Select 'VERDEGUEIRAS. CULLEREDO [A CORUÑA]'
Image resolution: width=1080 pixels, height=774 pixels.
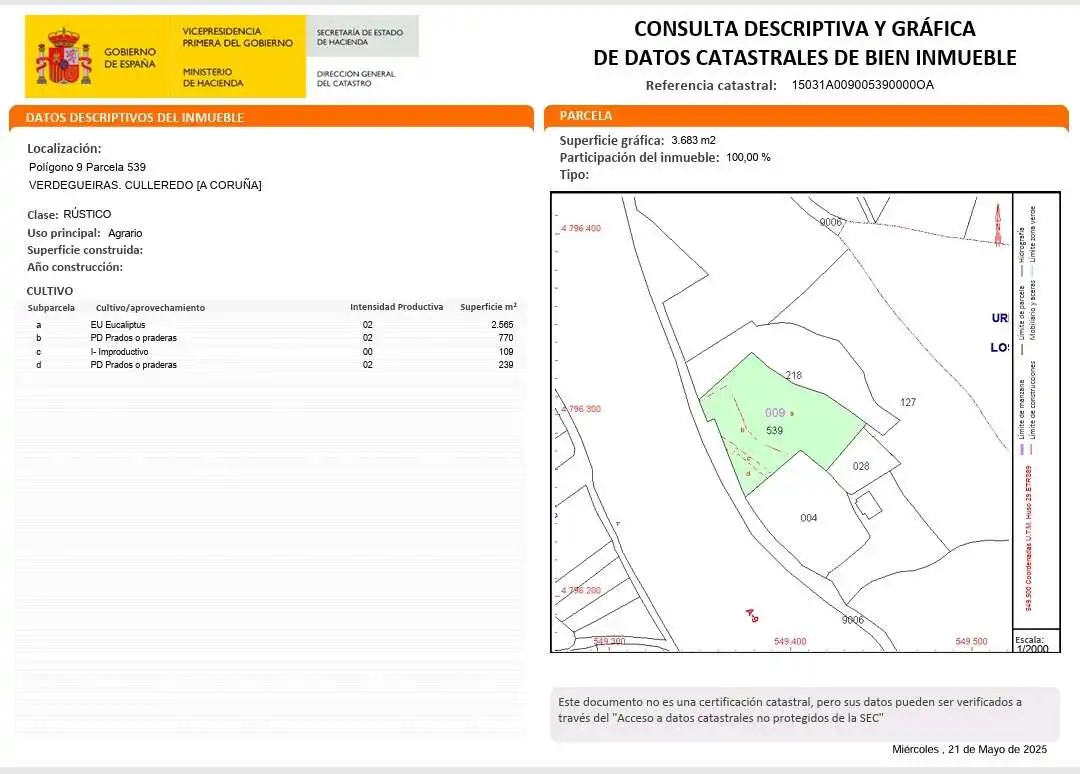(145, 185)
